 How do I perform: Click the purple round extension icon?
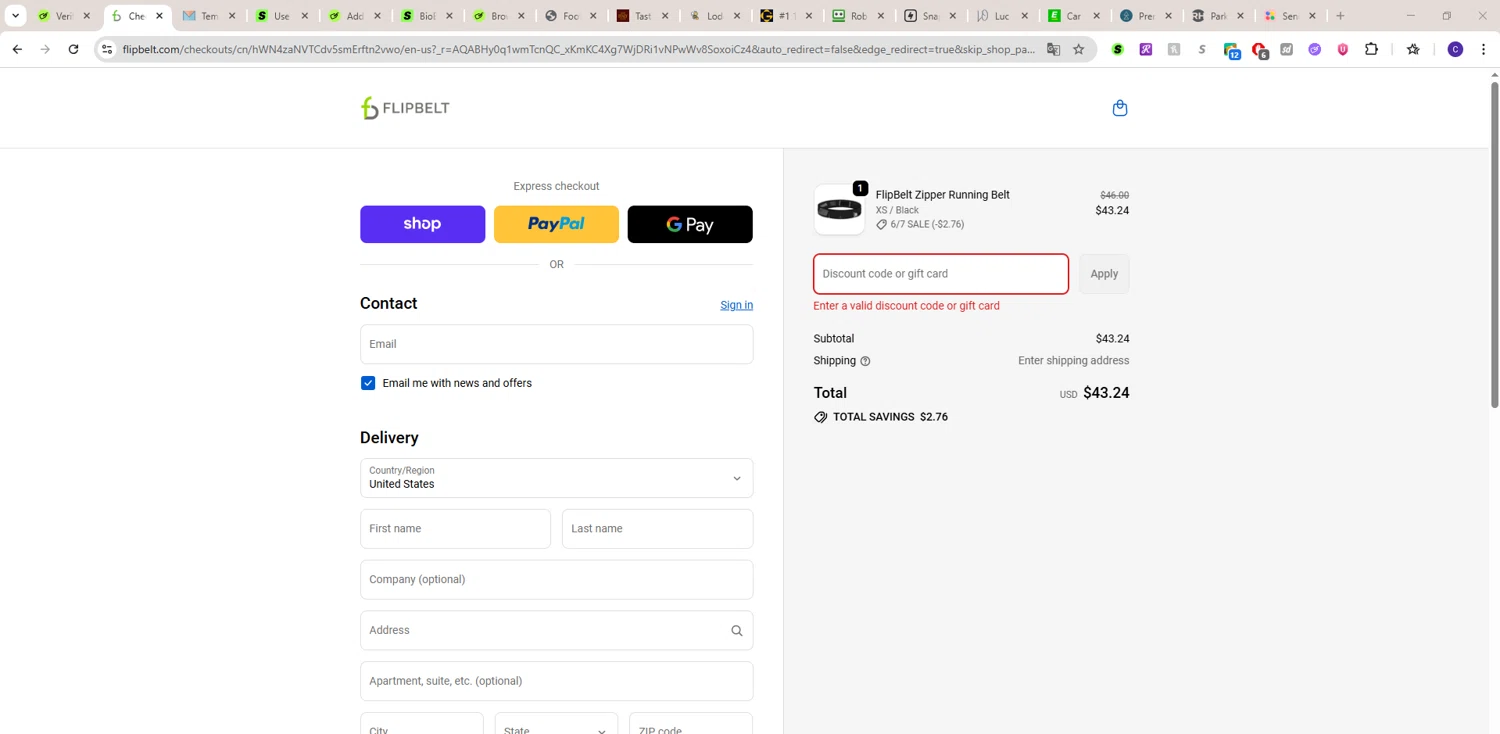pos(1315,49)
